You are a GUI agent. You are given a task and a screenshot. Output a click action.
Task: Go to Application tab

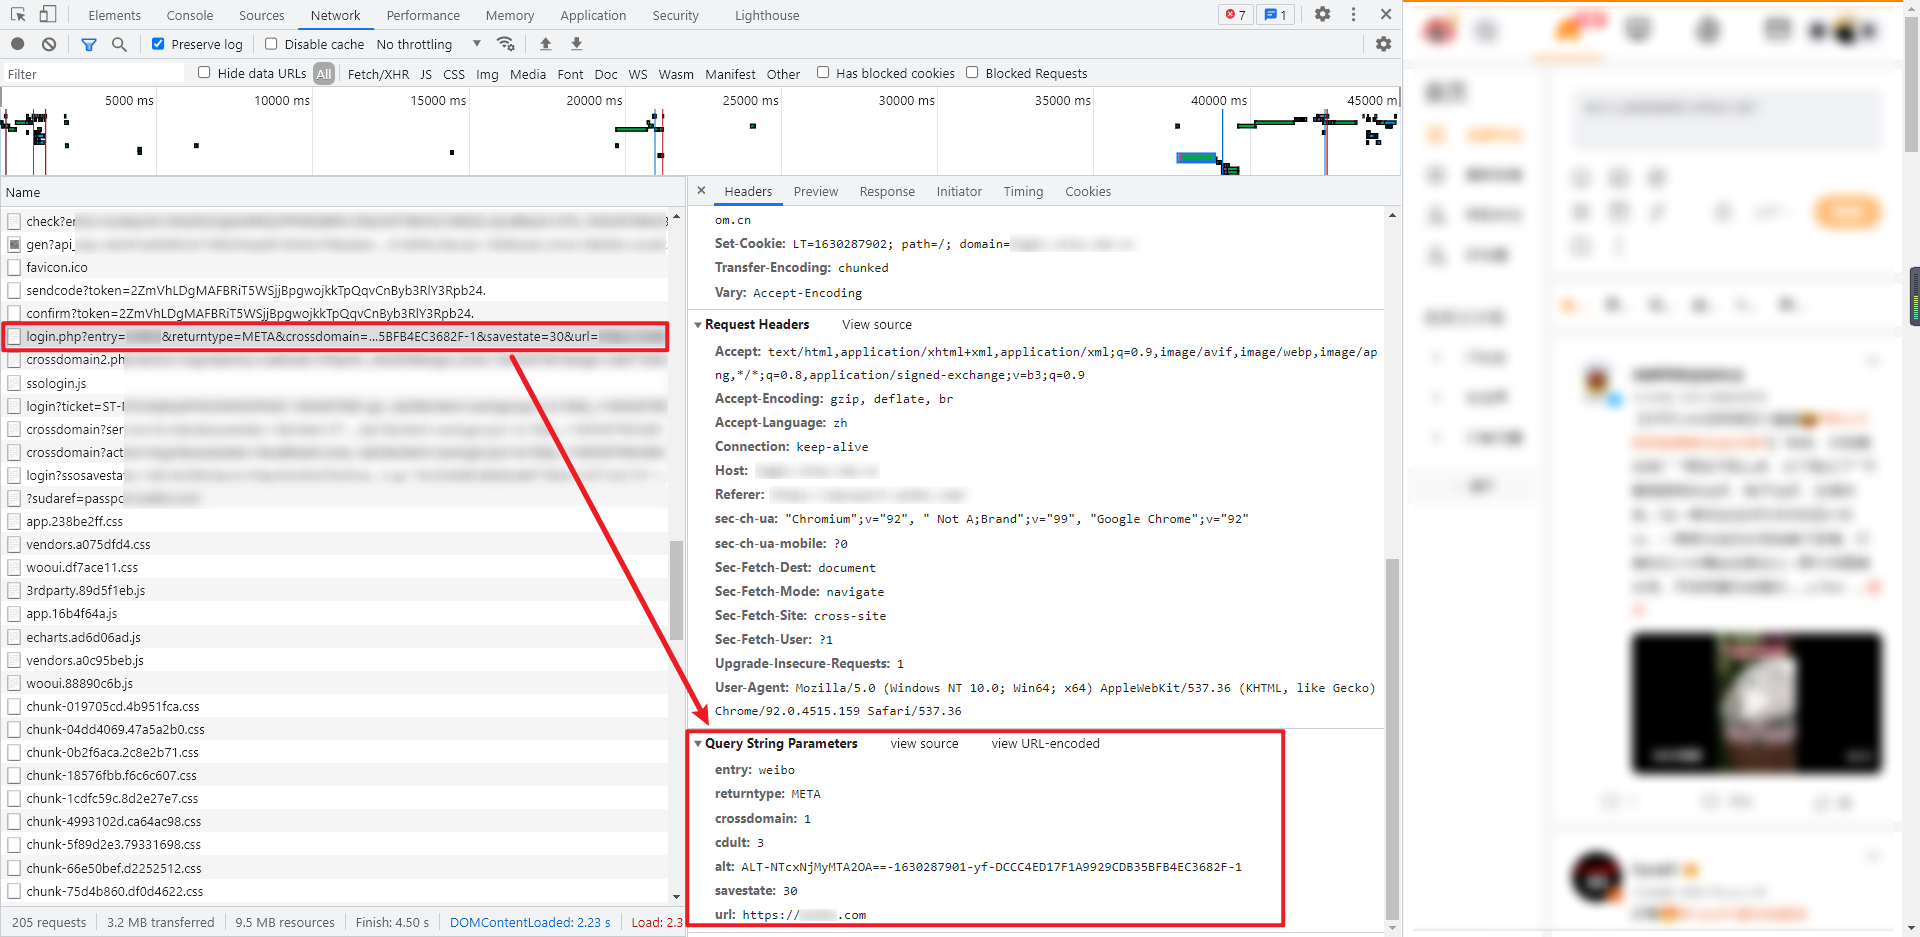point(593,15)
